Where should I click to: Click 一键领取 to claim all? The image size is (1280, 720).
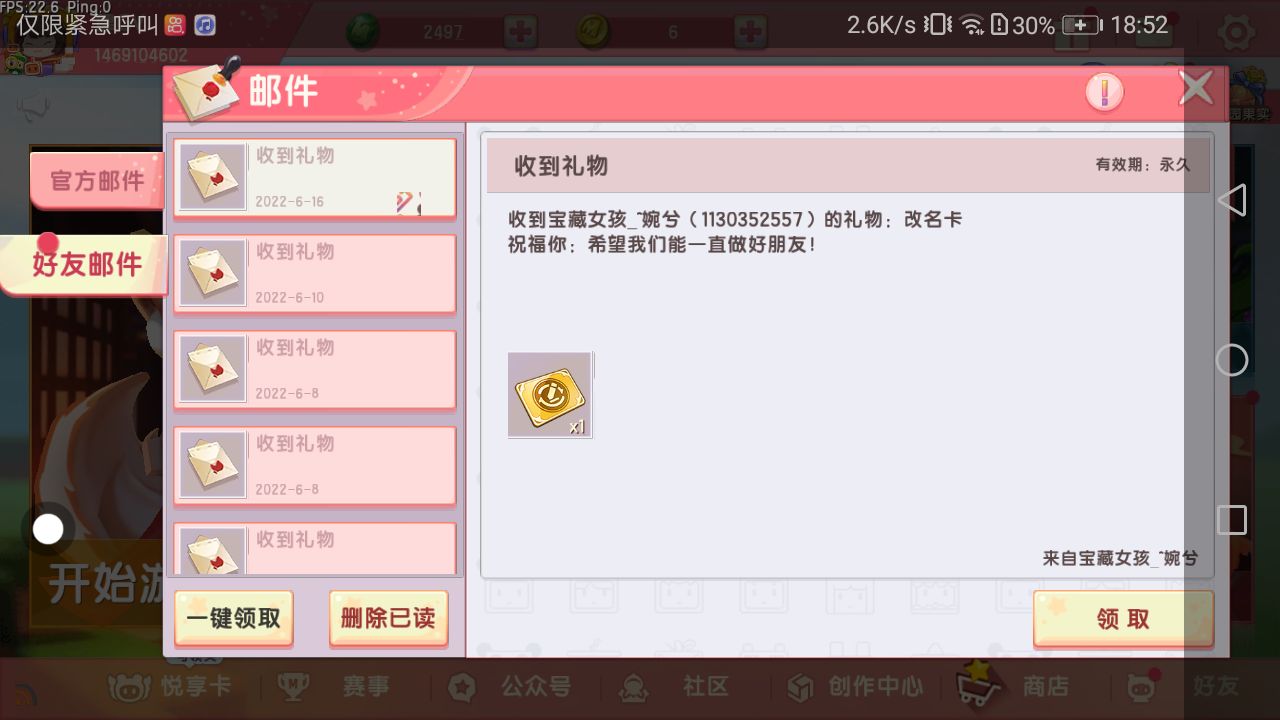coord(234,619)
